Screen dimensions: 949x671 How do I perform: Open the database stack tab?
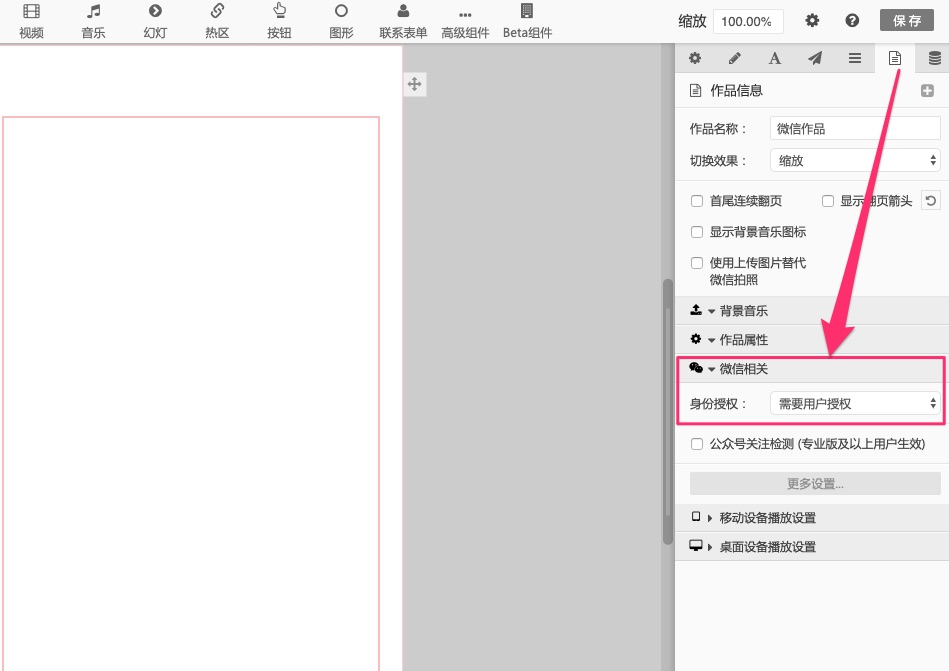pos(934,58)
